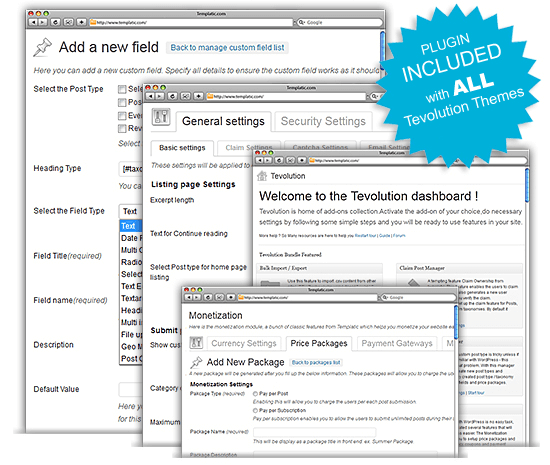The height and width of the screenshot is (465, 550).
Task: Tick the post type checkbox starting with Rev
Action: coord(122,129)
